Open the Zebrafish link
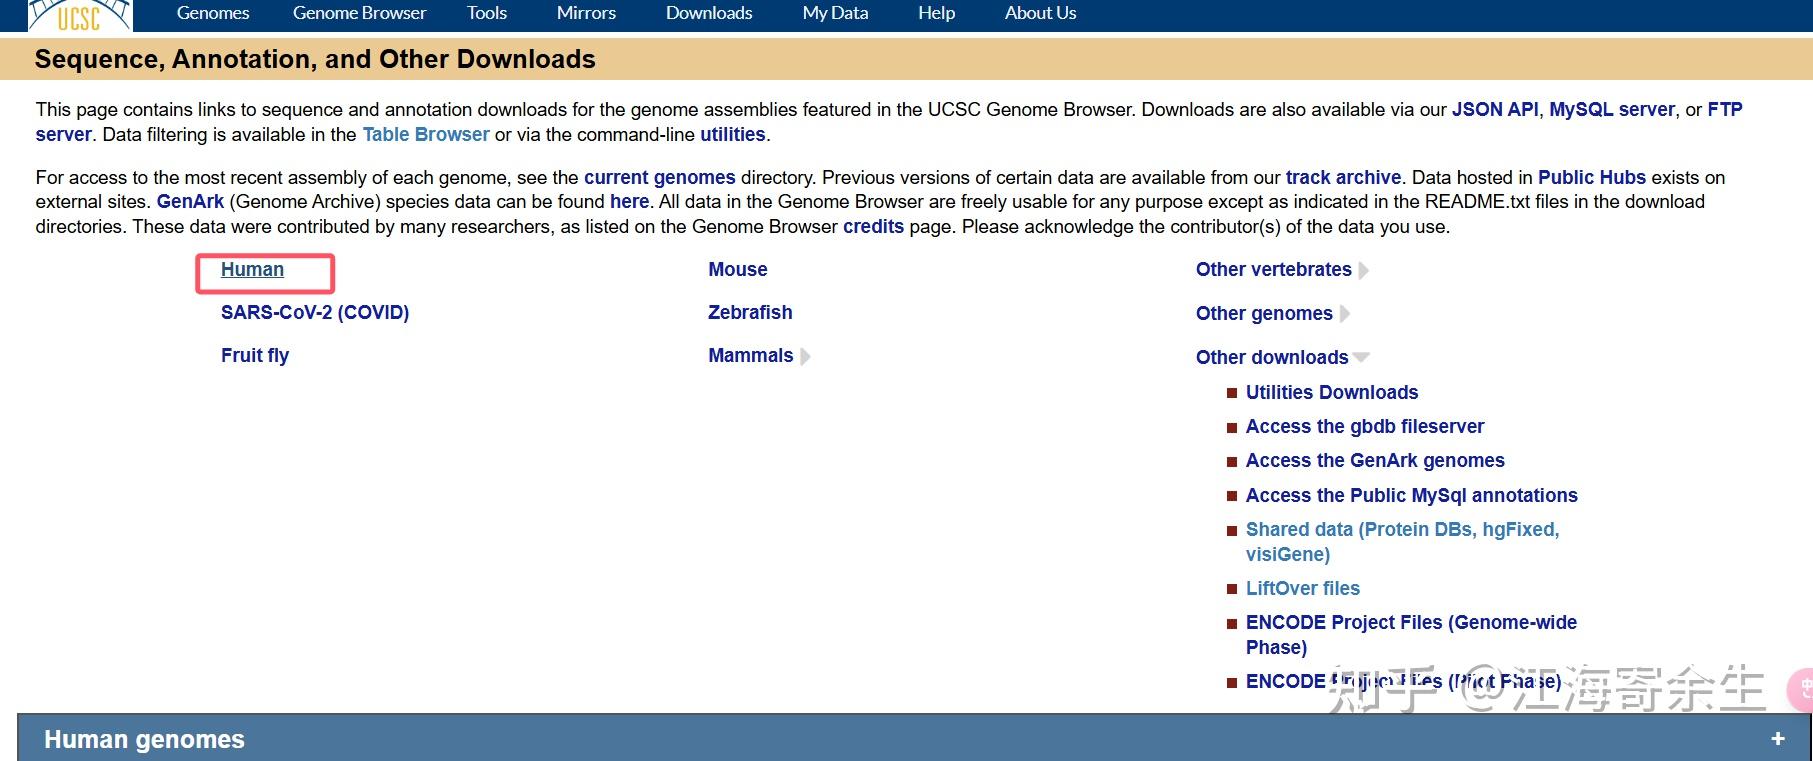 click(750, 312)
